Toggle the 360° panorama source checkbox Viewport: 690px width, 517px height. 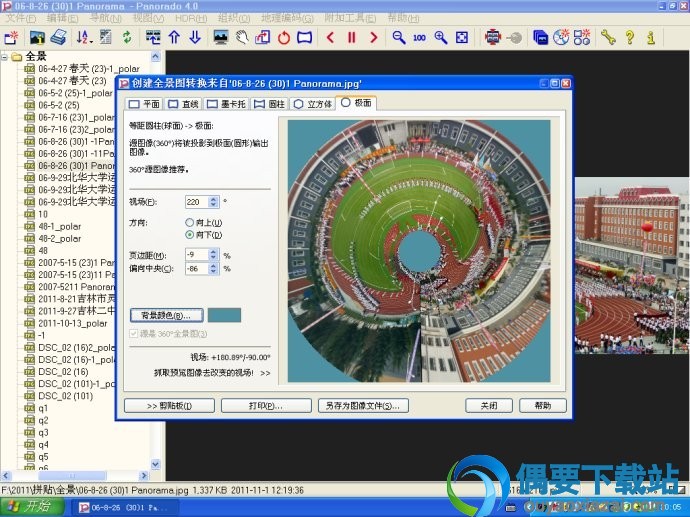point(133,334)
